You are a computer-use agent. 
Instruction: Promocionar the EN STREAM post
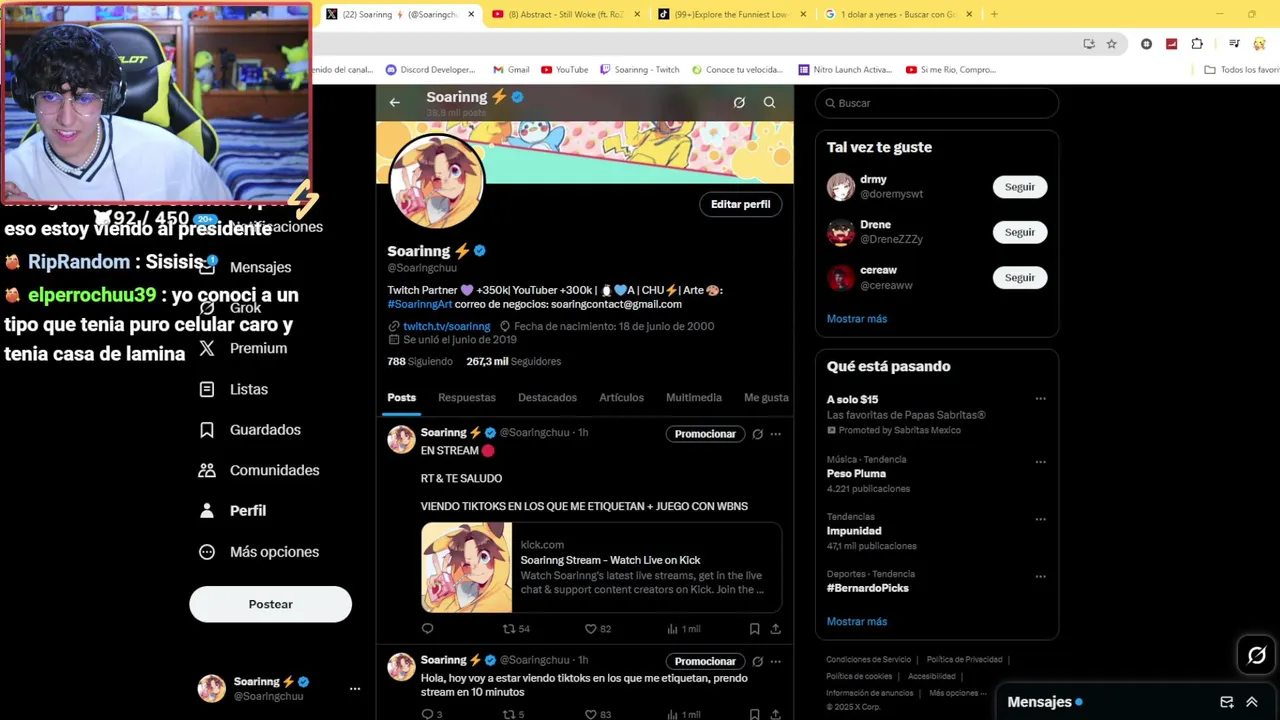[705, 434]
